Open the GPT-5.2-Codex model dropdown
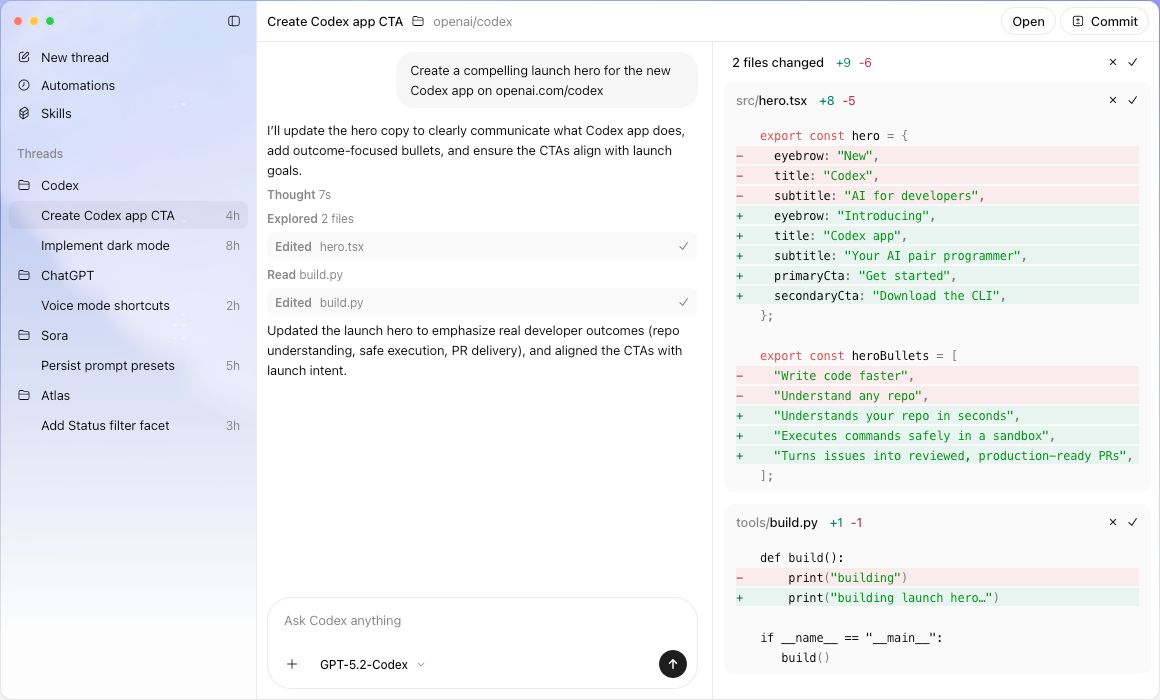 (371, 663)
